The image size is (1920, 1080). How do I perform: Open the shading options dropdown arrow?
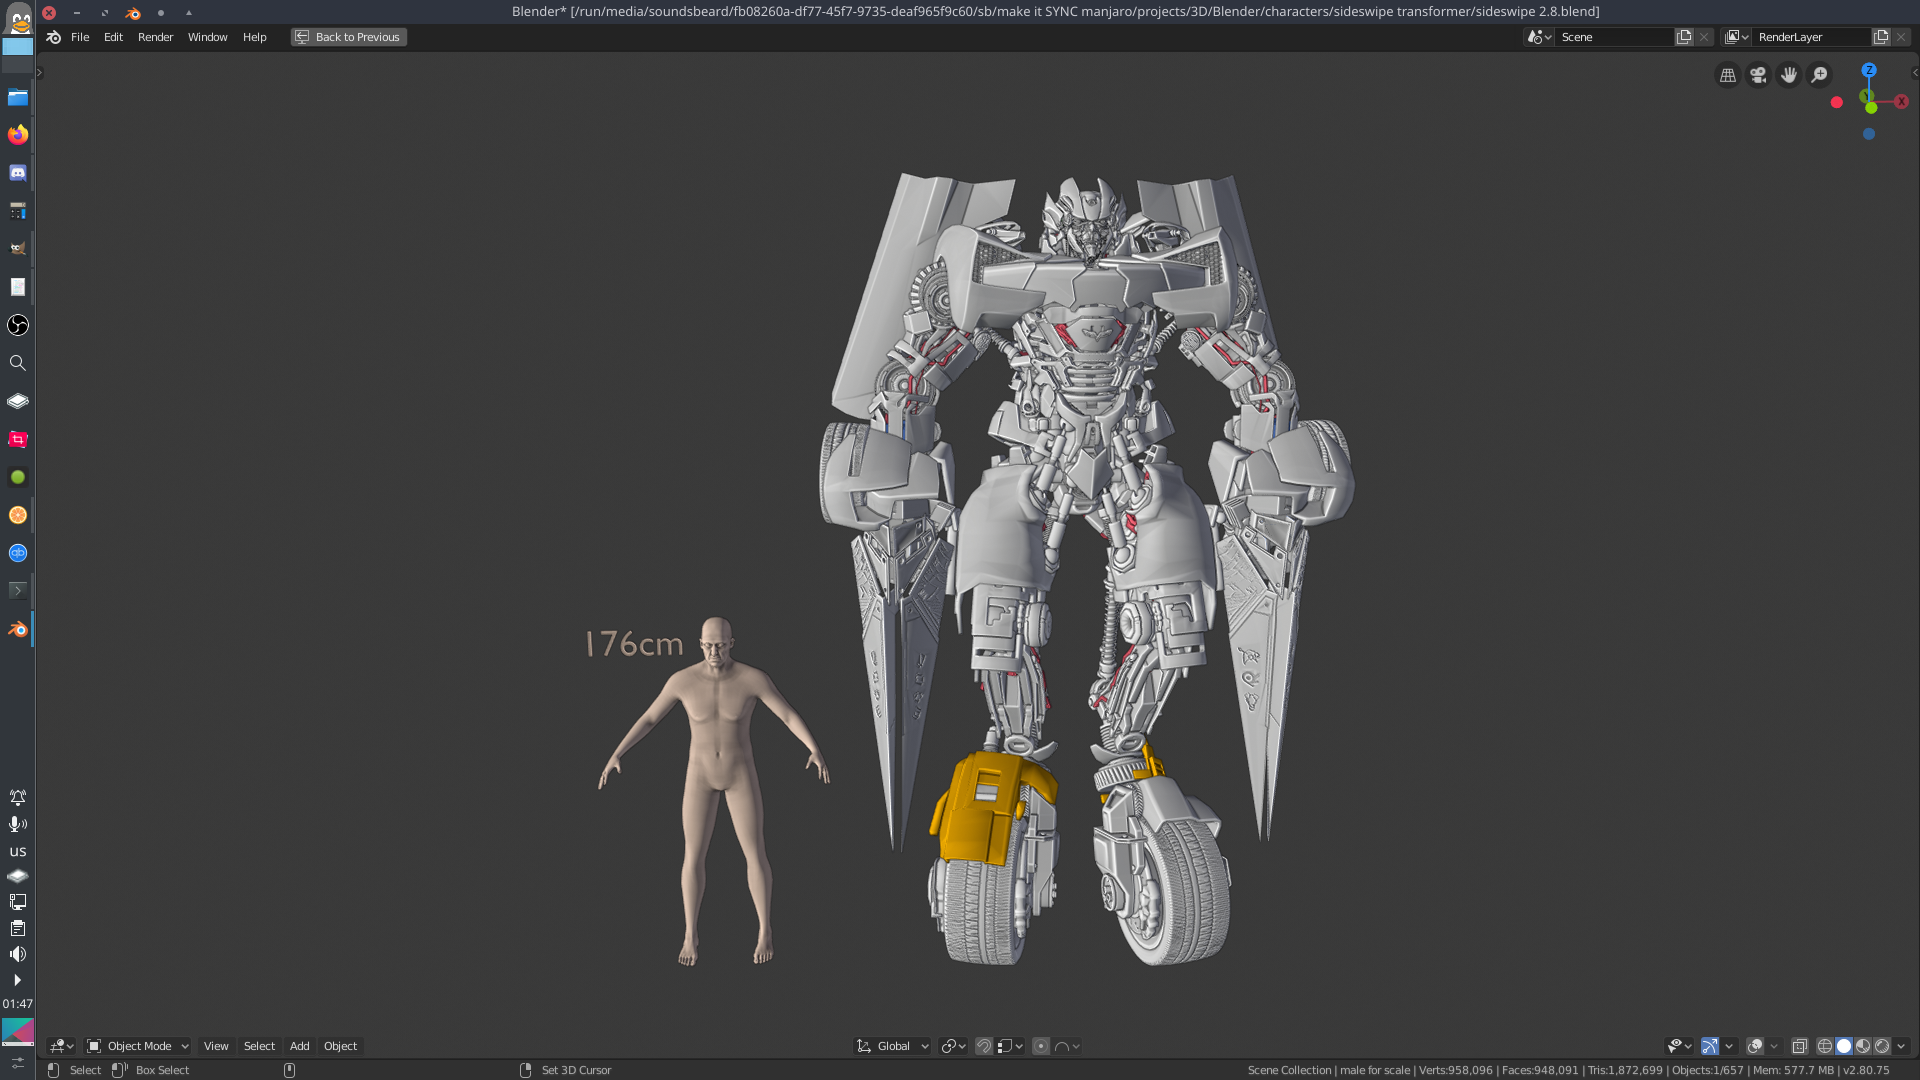click(1901, 1046)
